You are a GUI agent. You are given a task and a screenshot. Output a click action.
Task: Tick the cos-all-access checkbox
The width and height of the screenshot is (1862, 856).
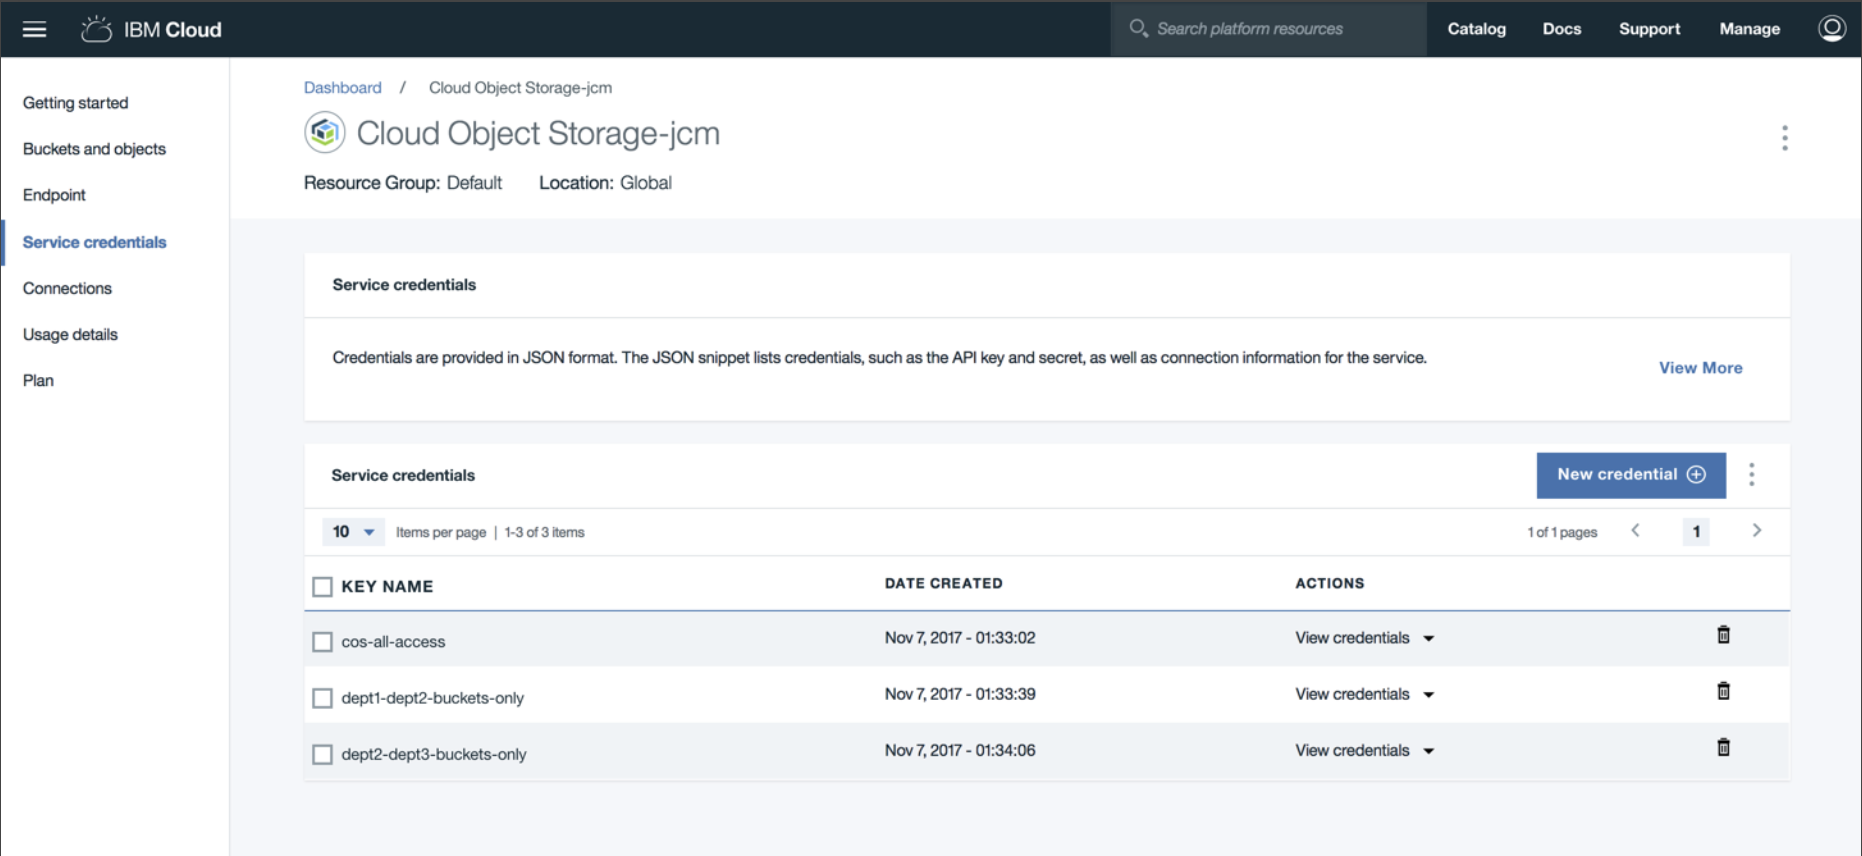tap(322, 642)
